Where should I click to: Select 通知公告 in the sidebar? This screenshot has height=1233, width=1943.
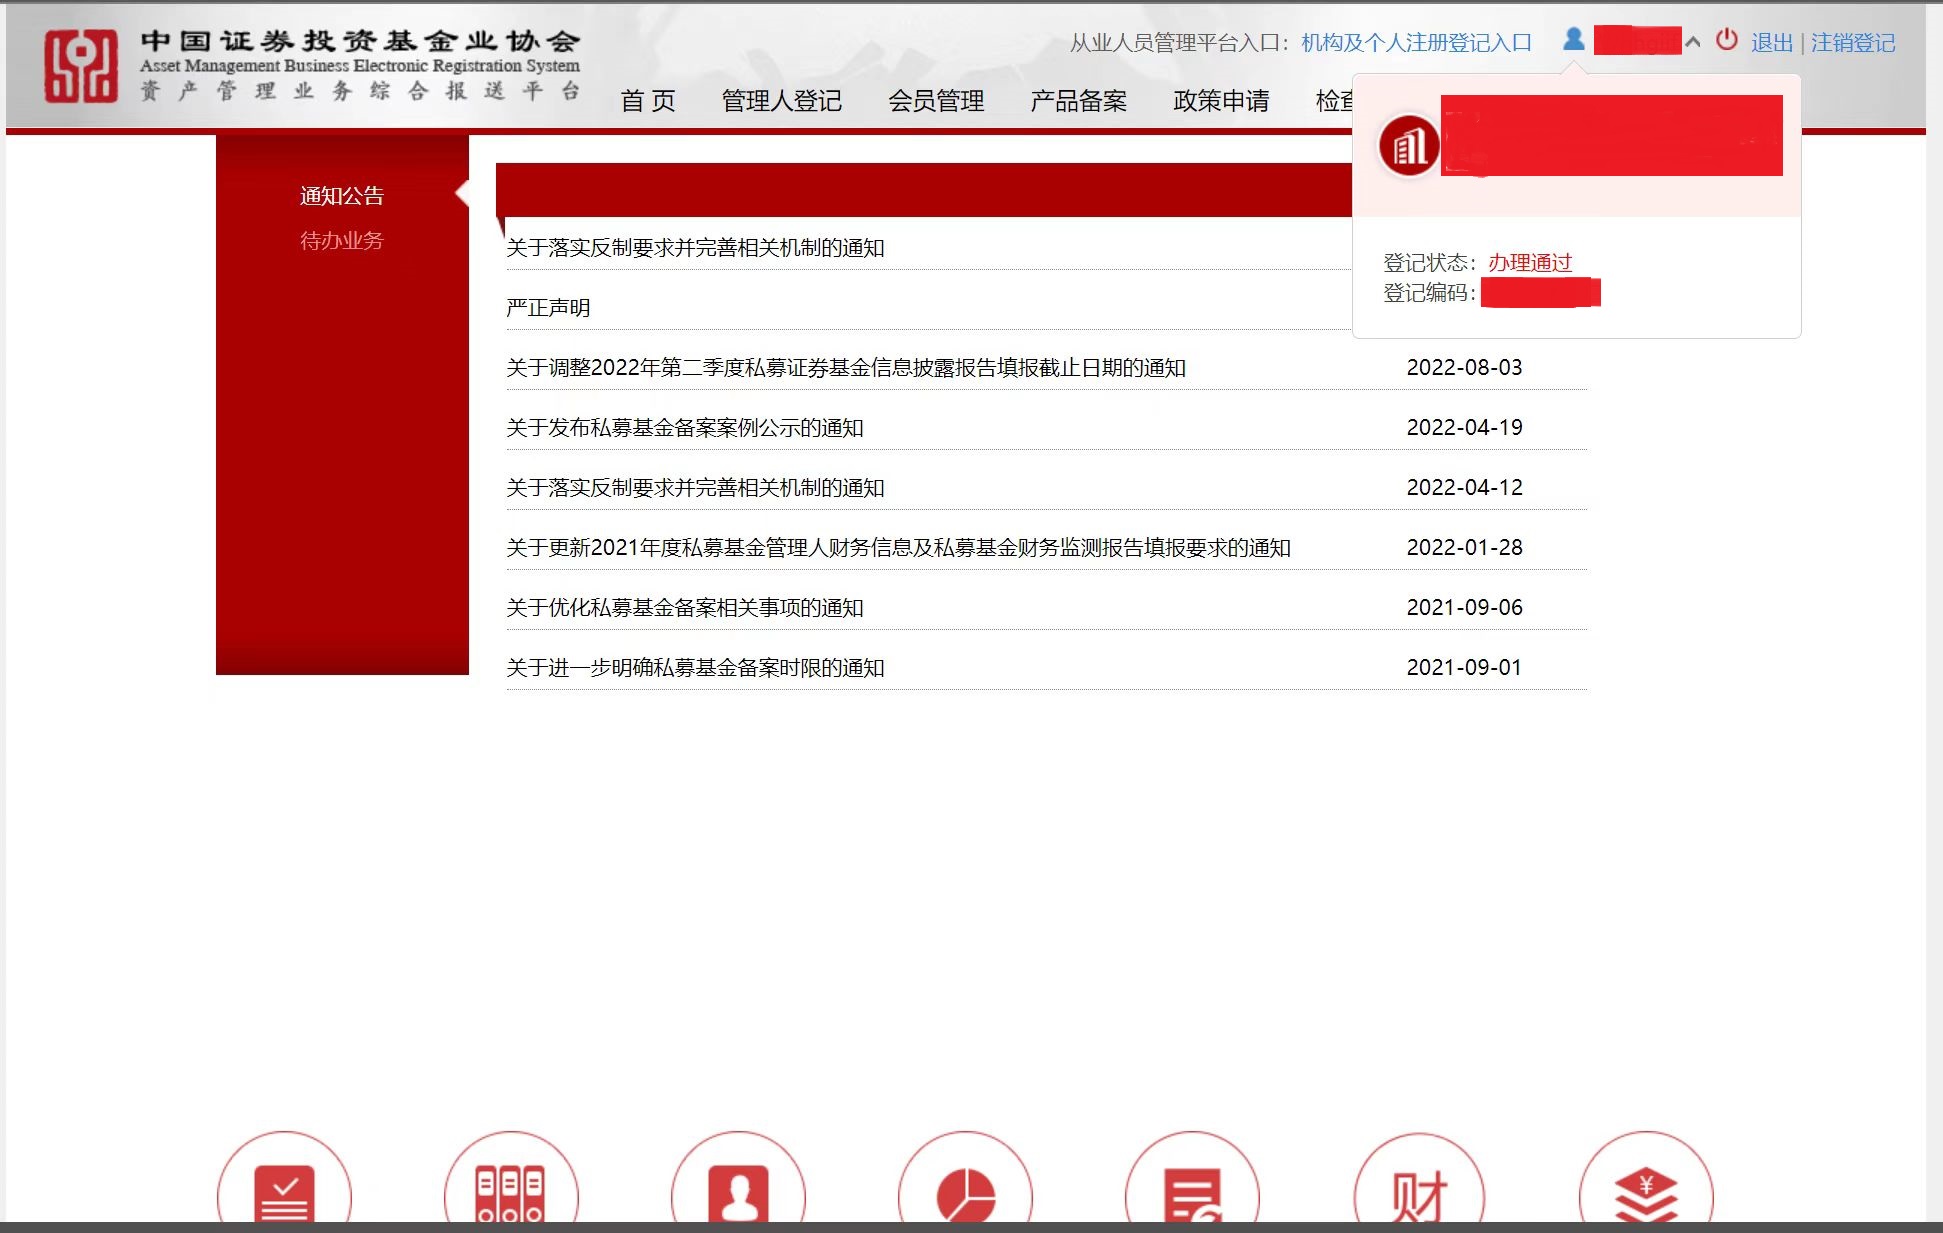coord(341,196)
